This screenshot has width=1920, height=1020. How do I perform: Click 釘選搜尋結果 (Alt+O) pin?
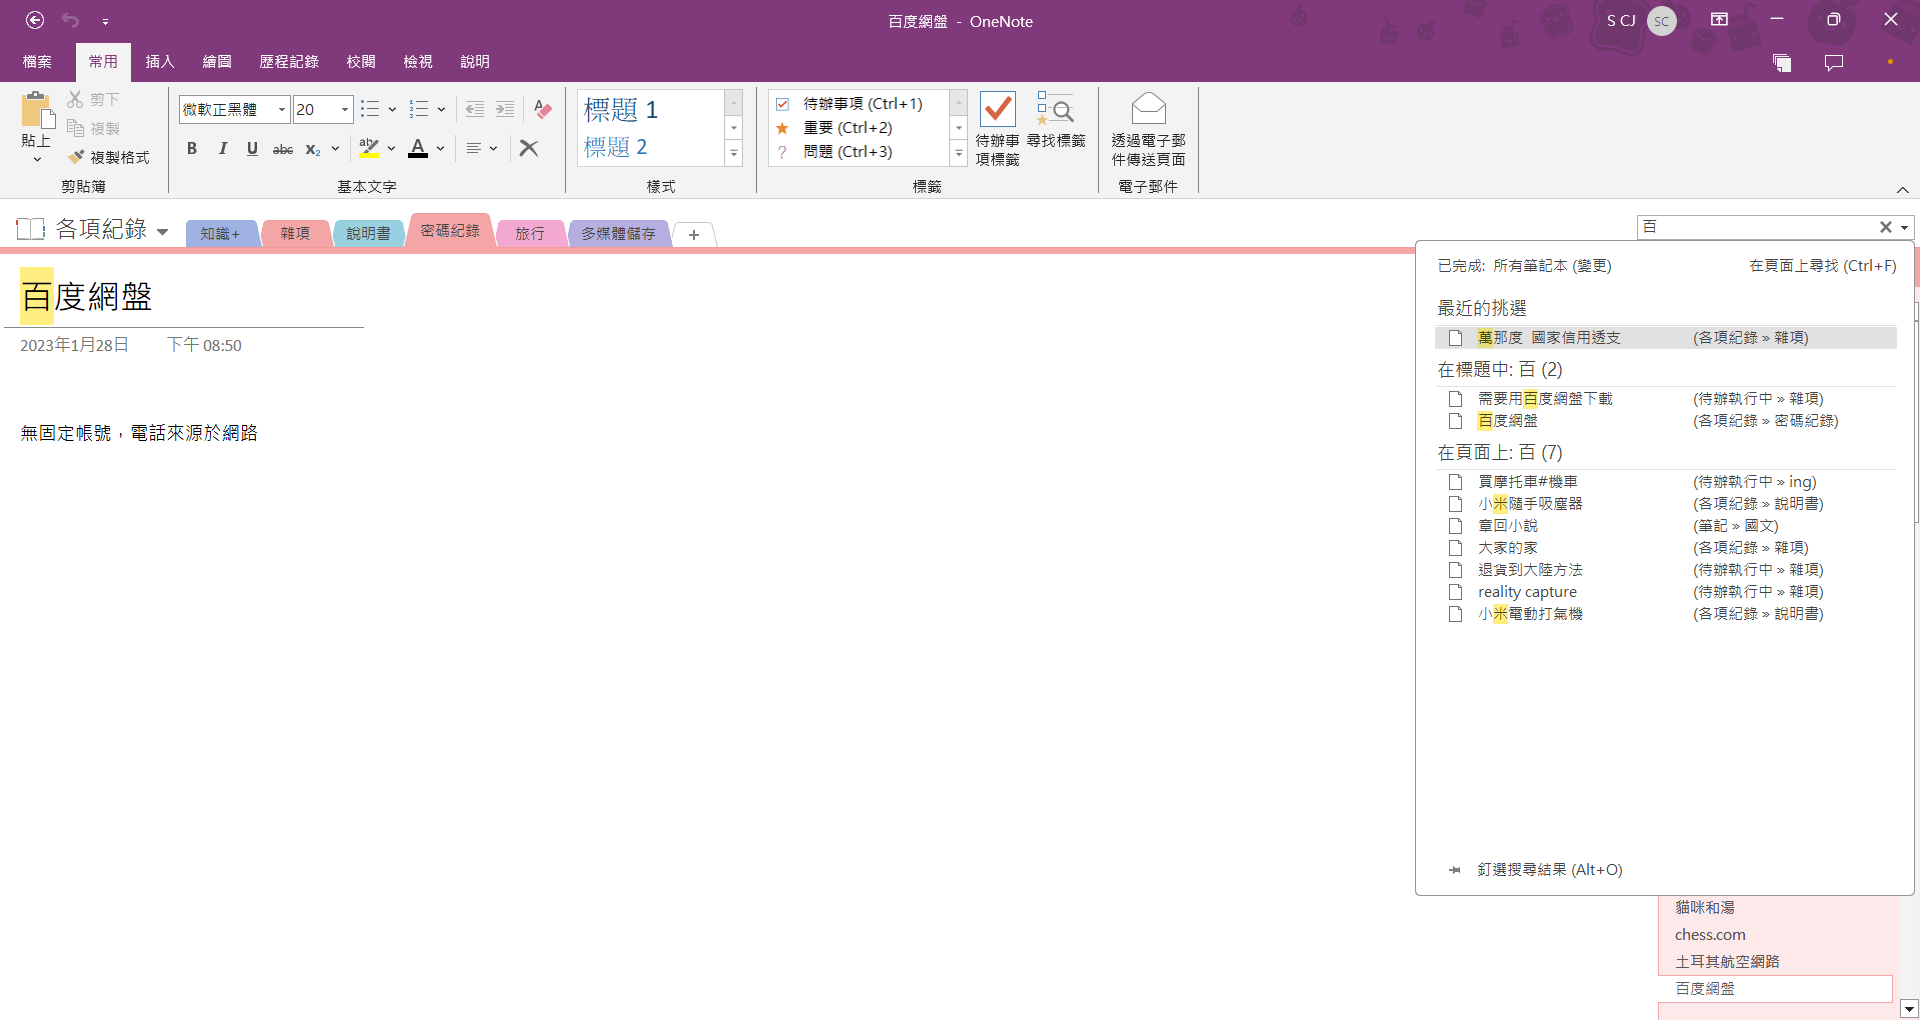(1536, 870)
